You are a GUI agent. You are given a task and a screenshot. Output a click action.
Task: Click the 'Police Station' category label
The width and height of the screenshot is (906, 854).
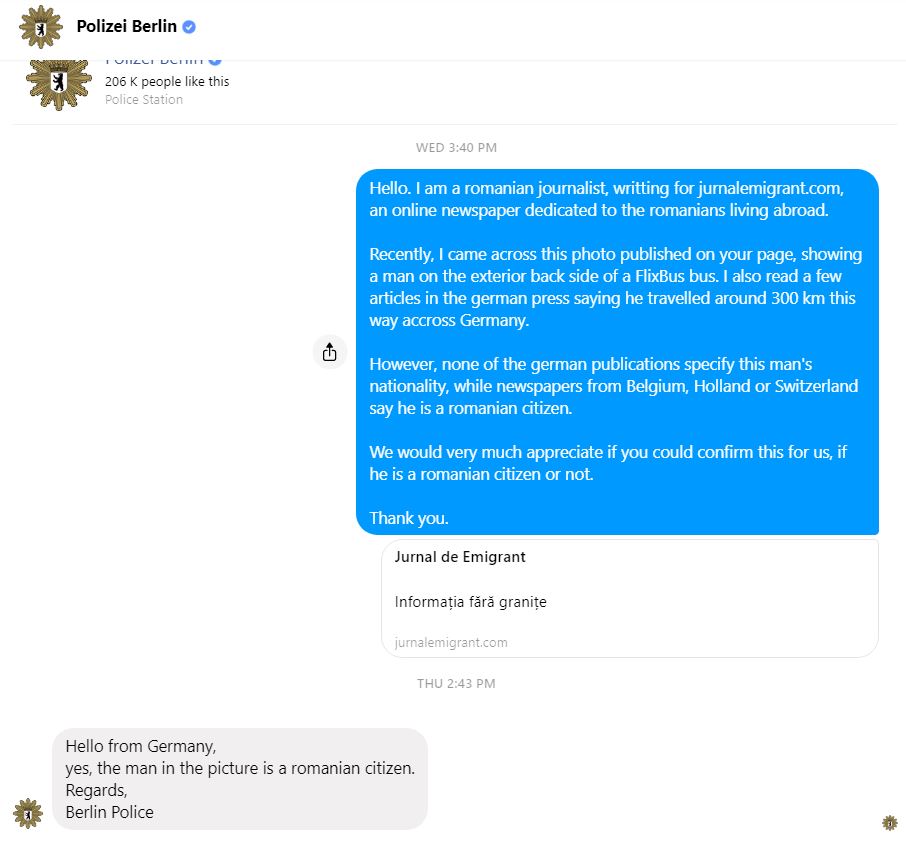[x=144, y=99]
